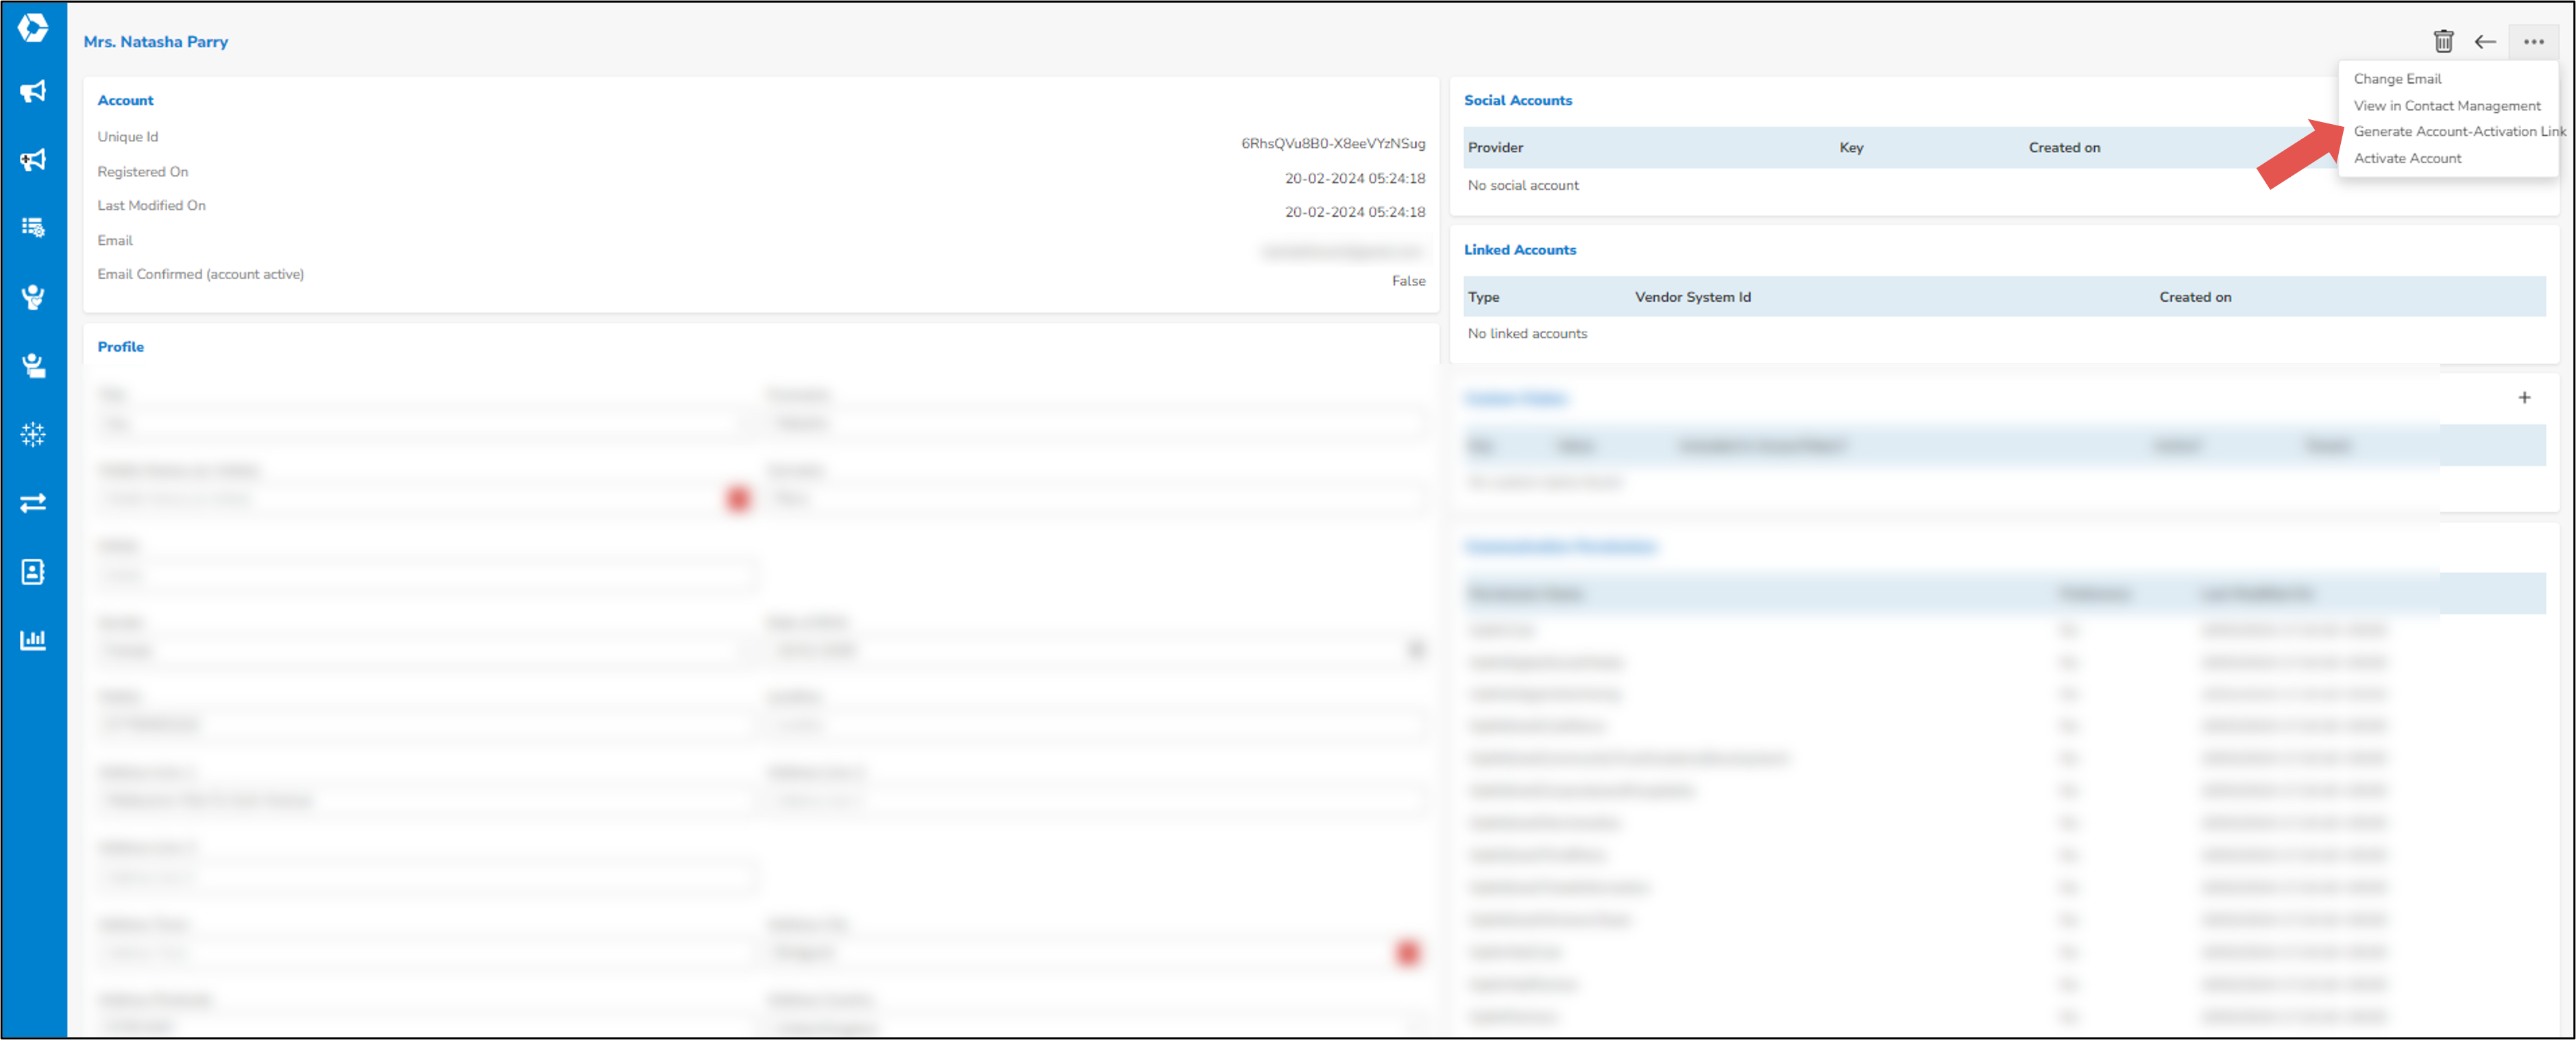
Task: Open the bar chart reports icon
Action: [x=33, y=640]
